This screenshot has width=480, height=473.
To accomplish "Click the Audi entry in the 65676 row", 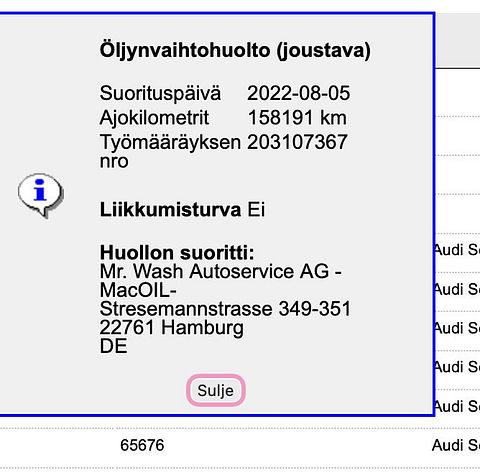I will (x=456, y=445).
